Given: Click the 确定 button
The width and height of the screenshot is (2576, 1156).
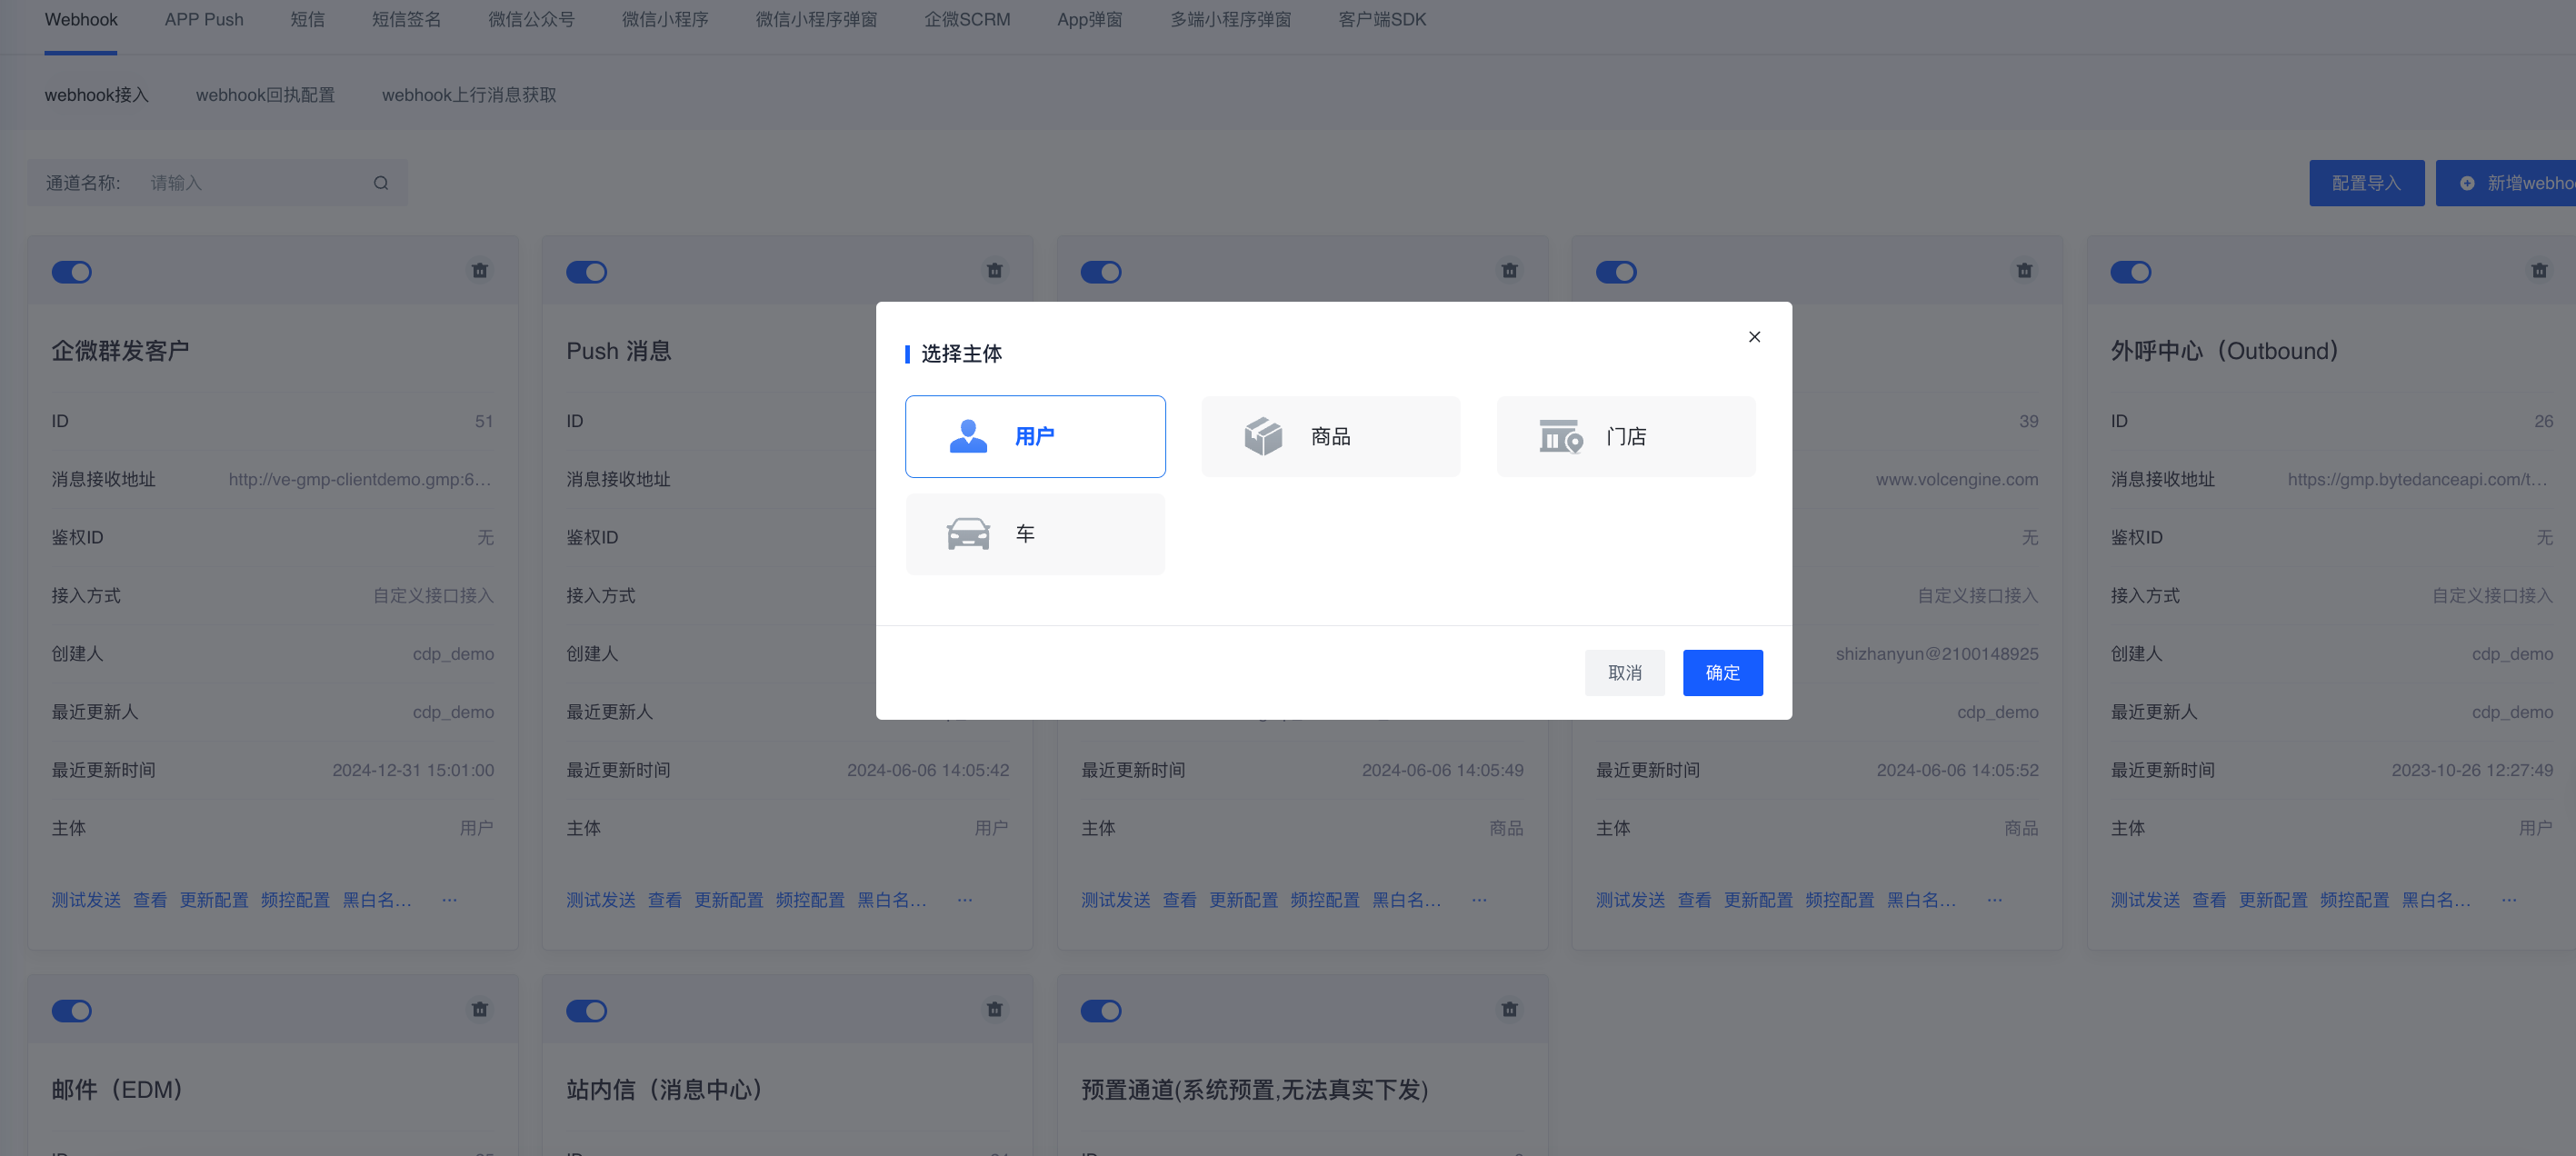Looking at the screenshot, I should point(1722,673).
